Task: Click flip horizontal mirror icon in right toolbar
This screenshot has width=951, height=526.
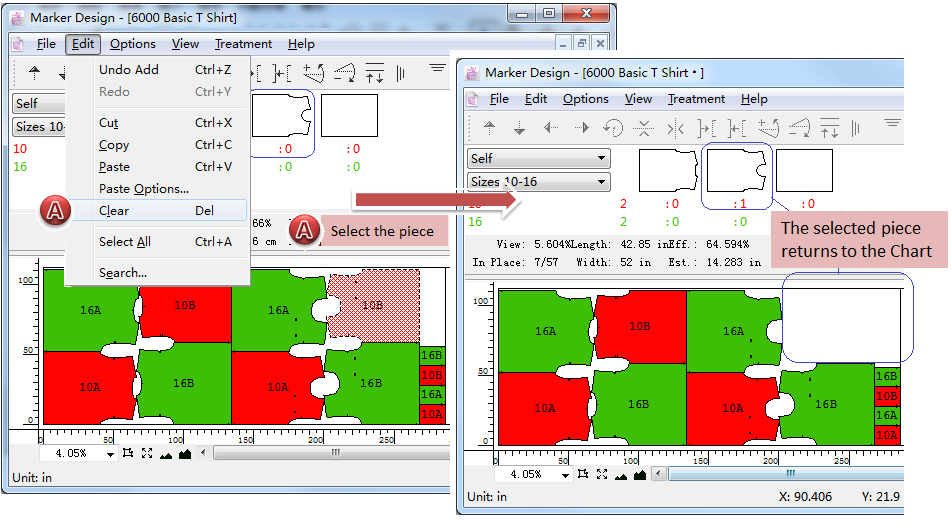Action: pos(675,128)
